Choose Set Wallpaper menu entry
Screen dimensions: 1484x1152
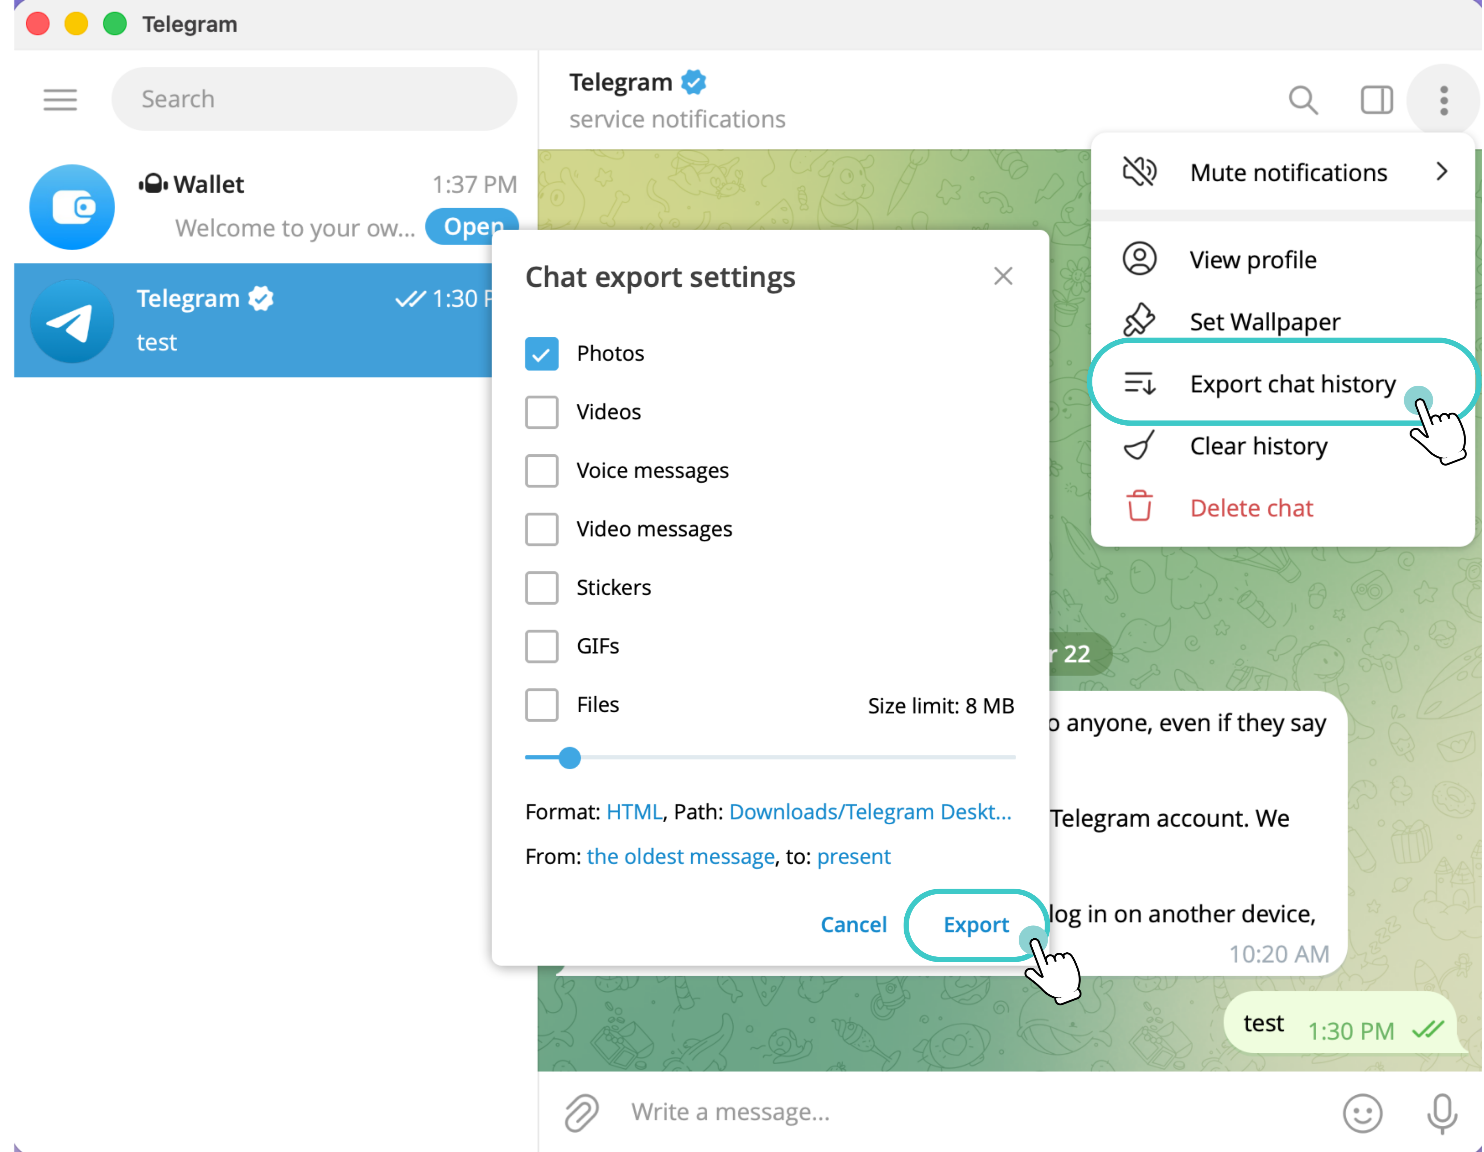(1283, 322)
